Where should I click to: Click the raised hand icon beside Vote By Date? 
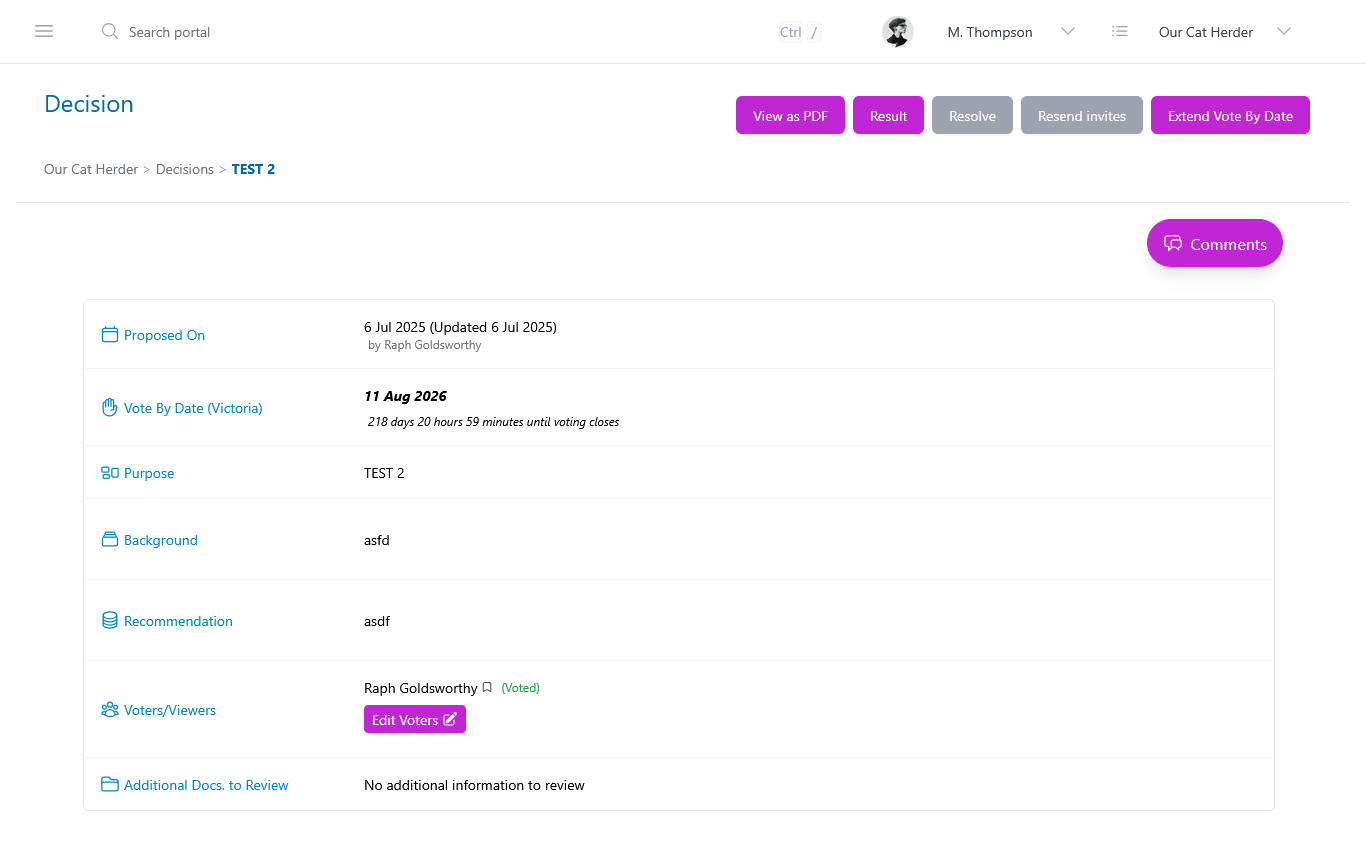point(110,407)
